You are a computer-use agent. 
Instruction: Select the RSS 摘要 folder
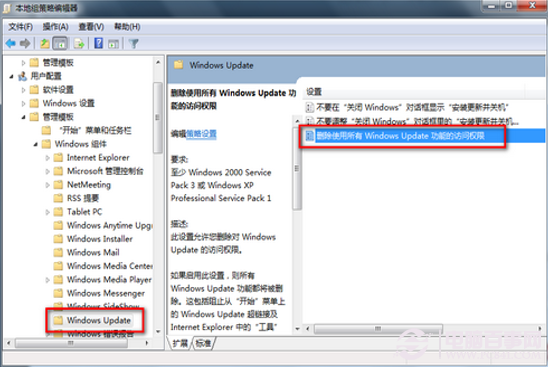(83, 198)
